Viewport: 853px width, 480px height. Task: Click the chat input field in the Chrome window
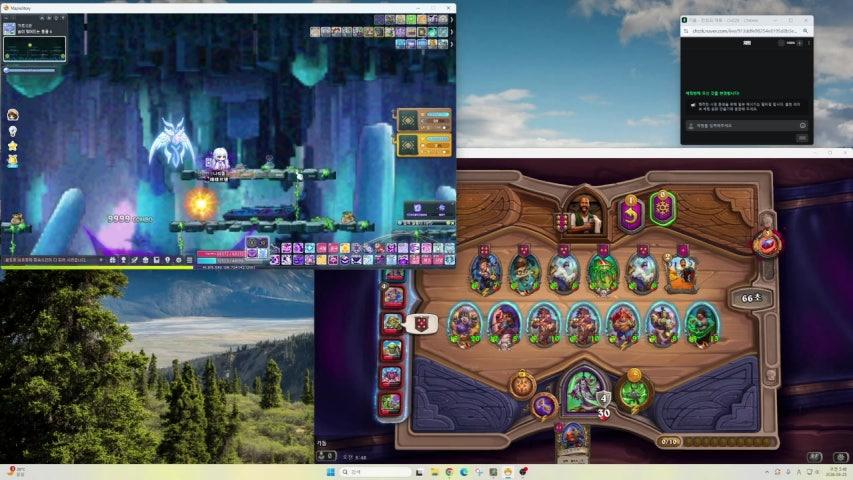tap(747, 126)
